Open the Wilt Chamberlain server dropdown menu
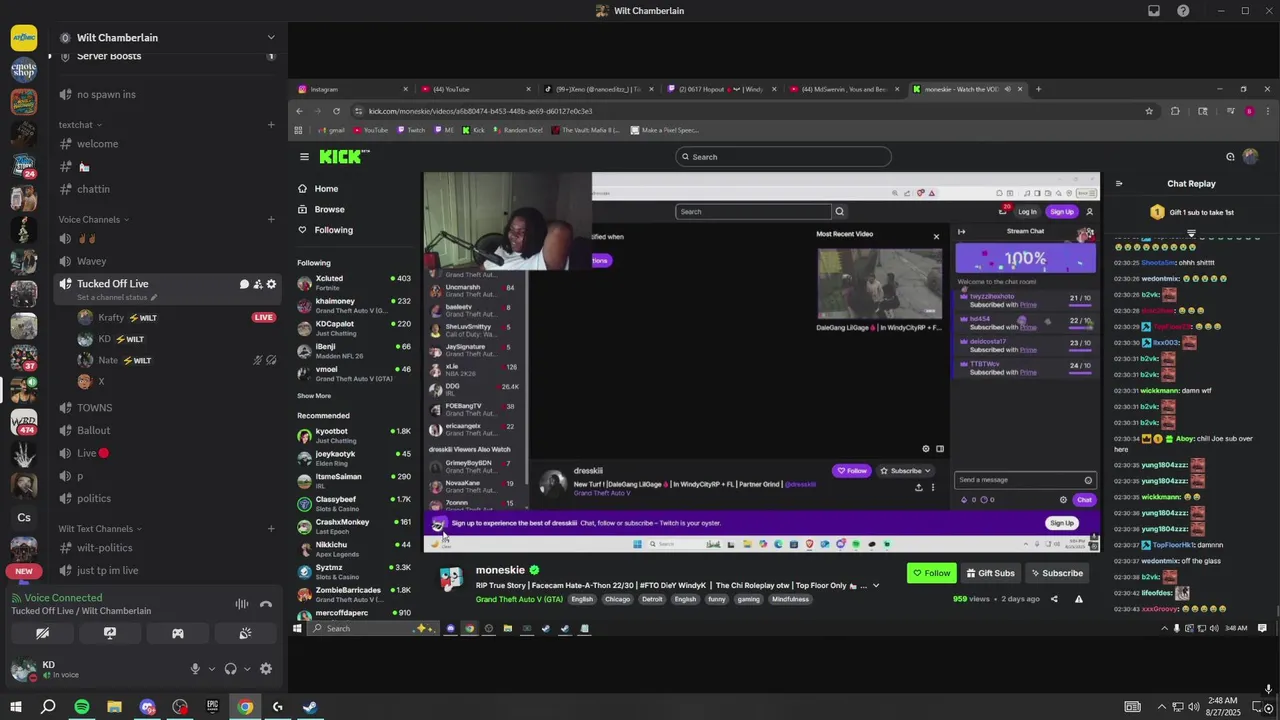The width and height of the screenshot is (1280, 720). click(x=271, y=38)
